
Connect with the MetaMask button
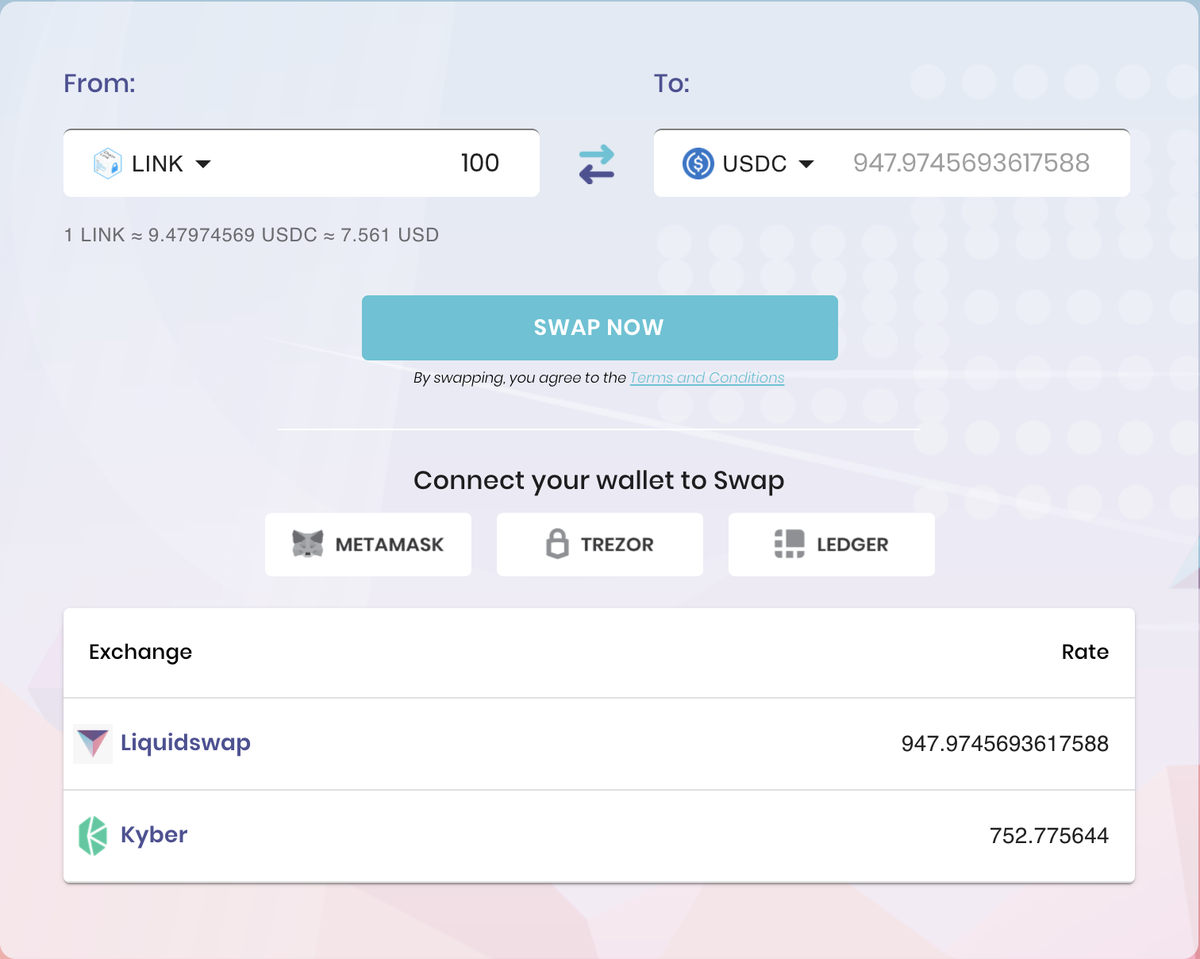(368, 544)
